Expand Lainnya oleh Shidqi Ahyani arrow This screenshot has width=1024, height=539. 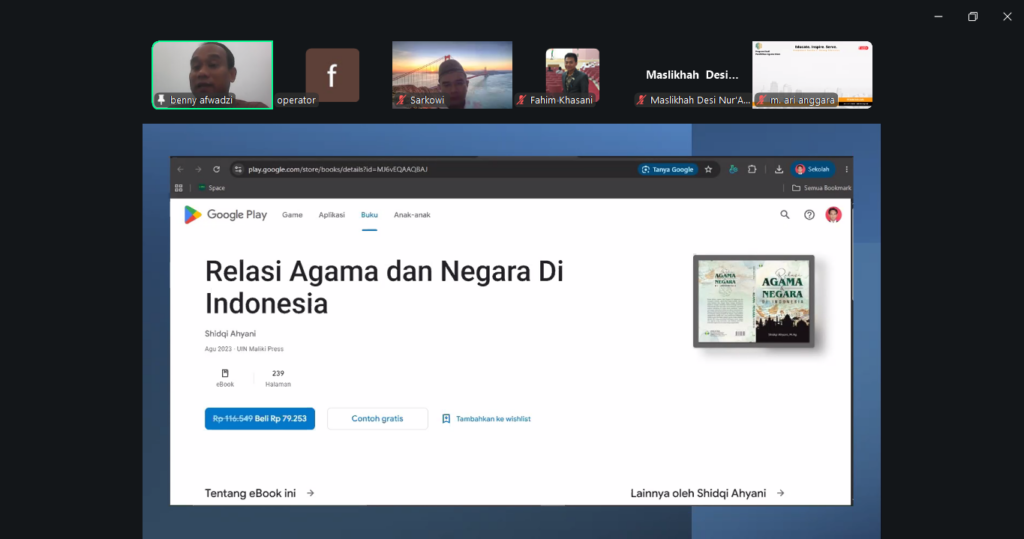coord(780,493)
